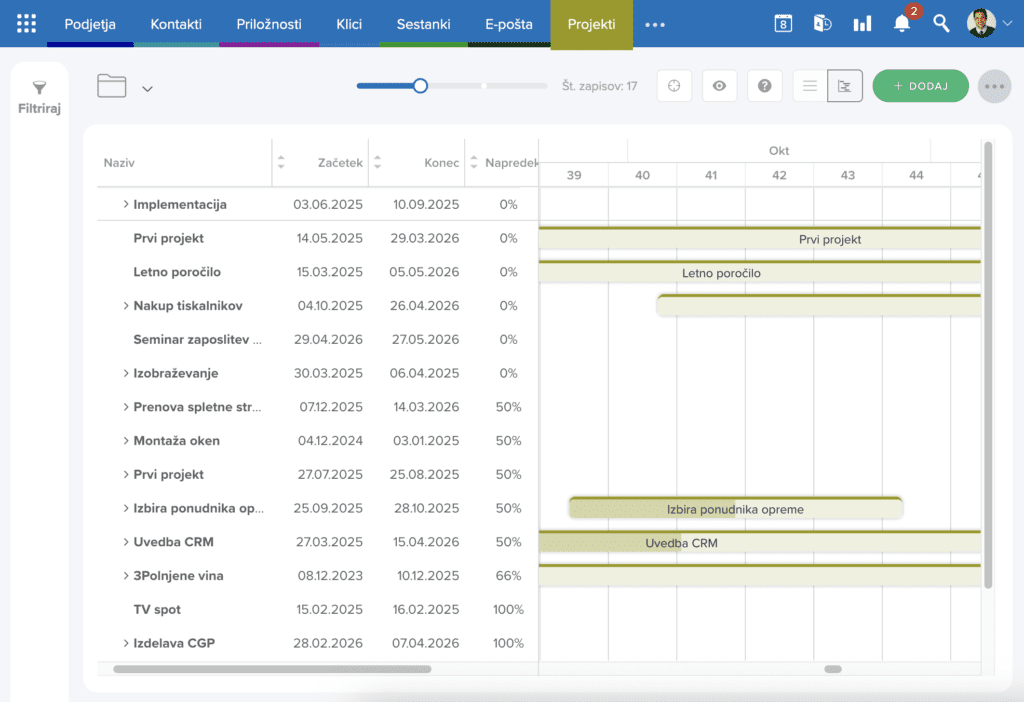Image resolution: width=1024 pixels, height=702 pixels.
Task: Open the app grid launcher
Action: (27, 23)
